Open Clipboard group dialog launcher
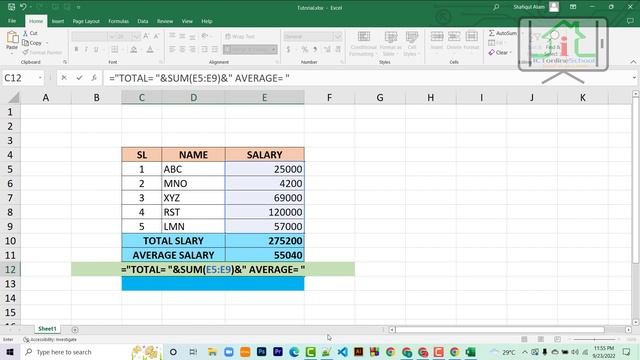Screen dimensions: 640x360 [65, 62]
